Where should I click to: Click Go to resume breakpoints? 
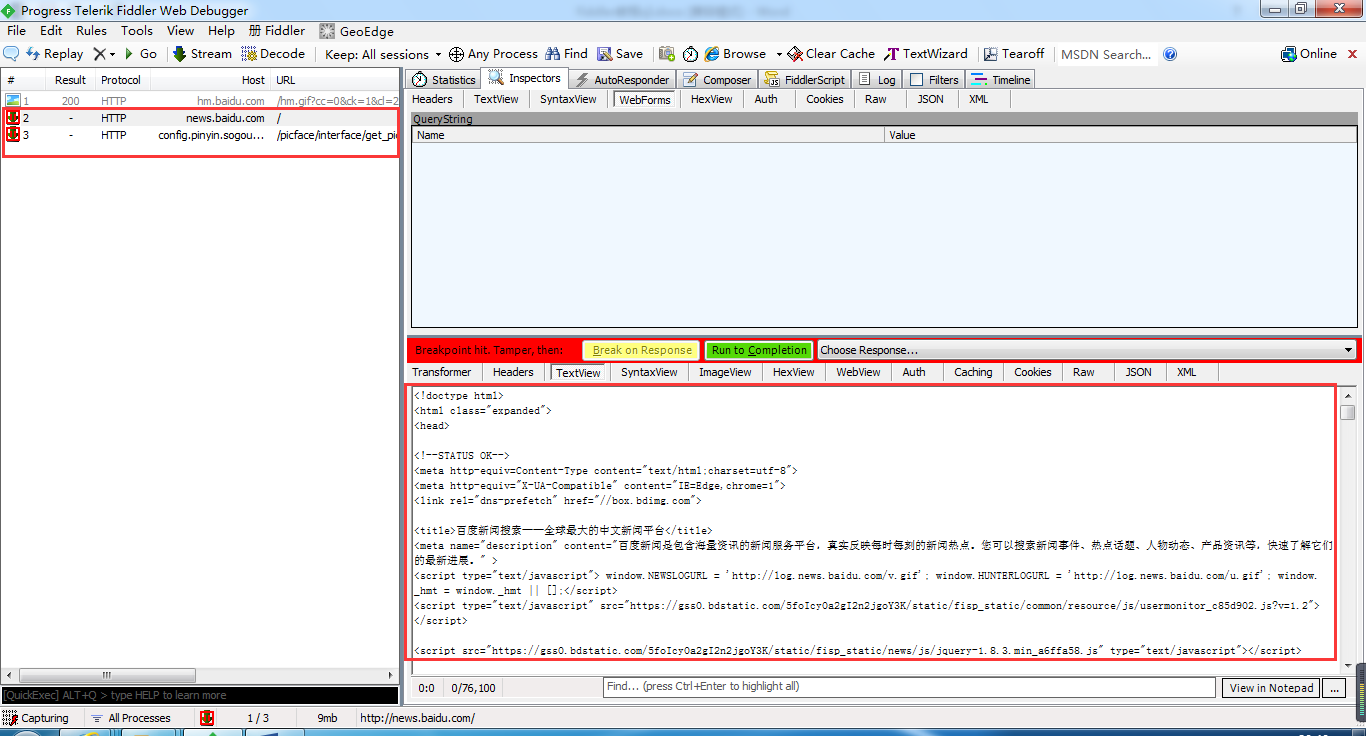(140, 54)
